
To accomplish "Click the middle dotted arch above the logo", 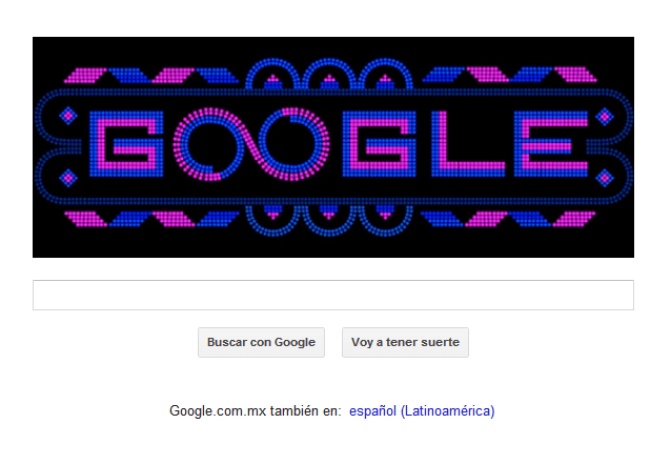I will 329,74.
